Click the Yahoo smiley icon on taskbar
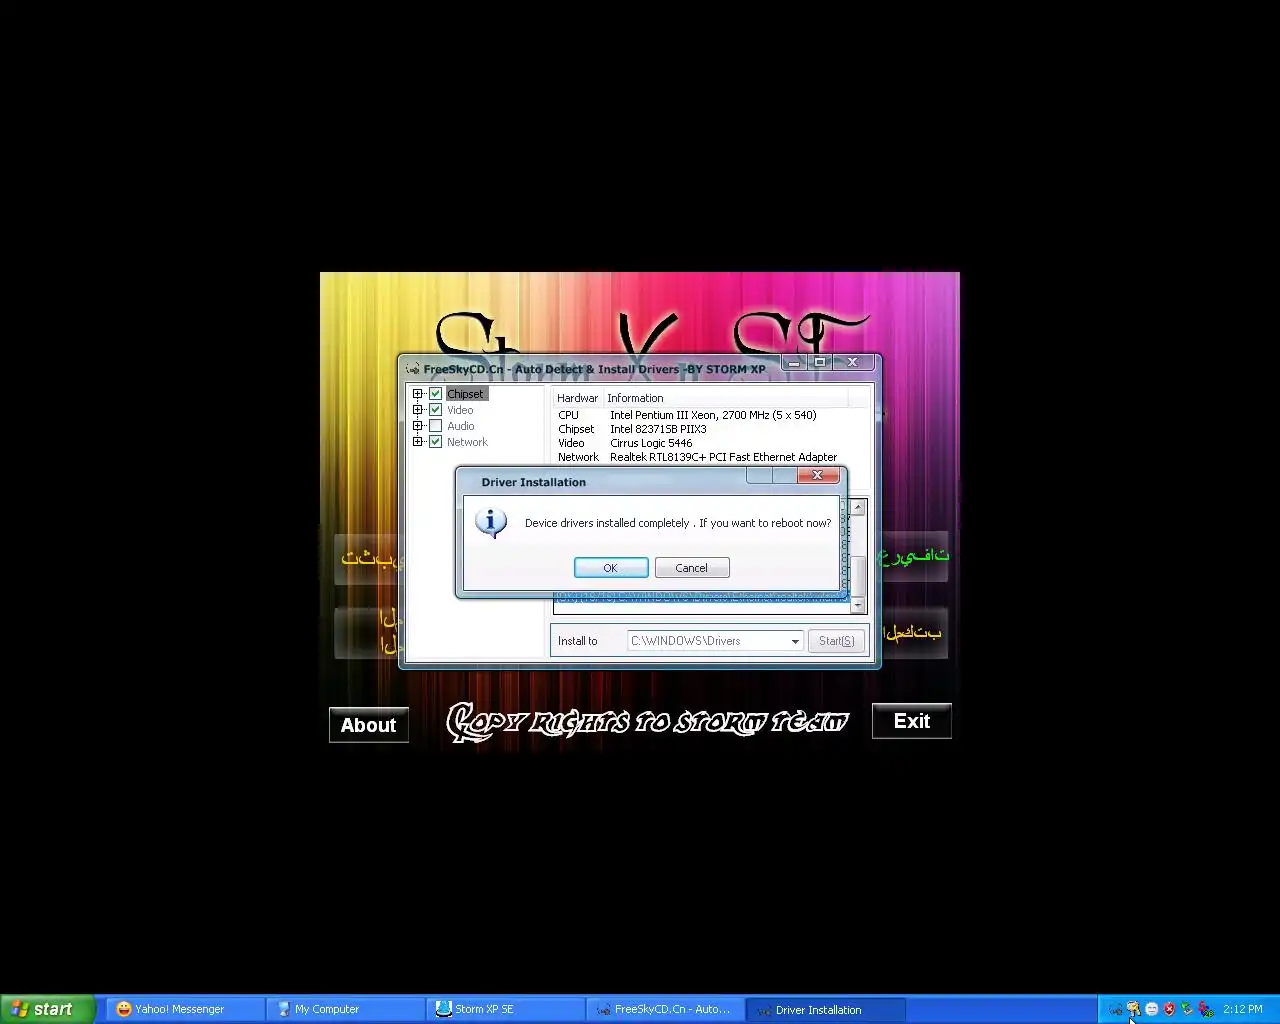The width and height of the screenshot is (1280, 1024). point(124,1009)
